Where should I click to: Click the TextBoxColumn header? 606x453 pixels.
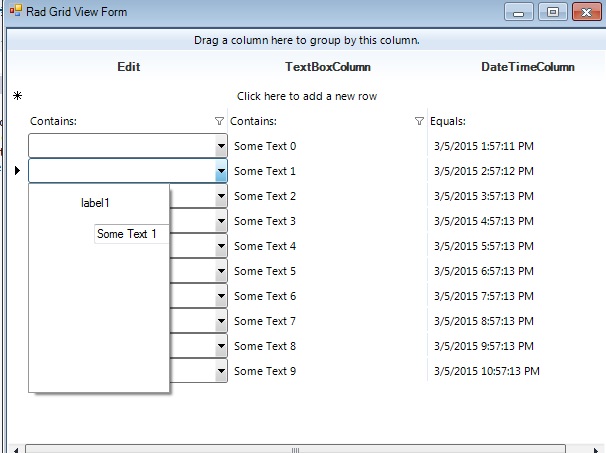point(328,67)
